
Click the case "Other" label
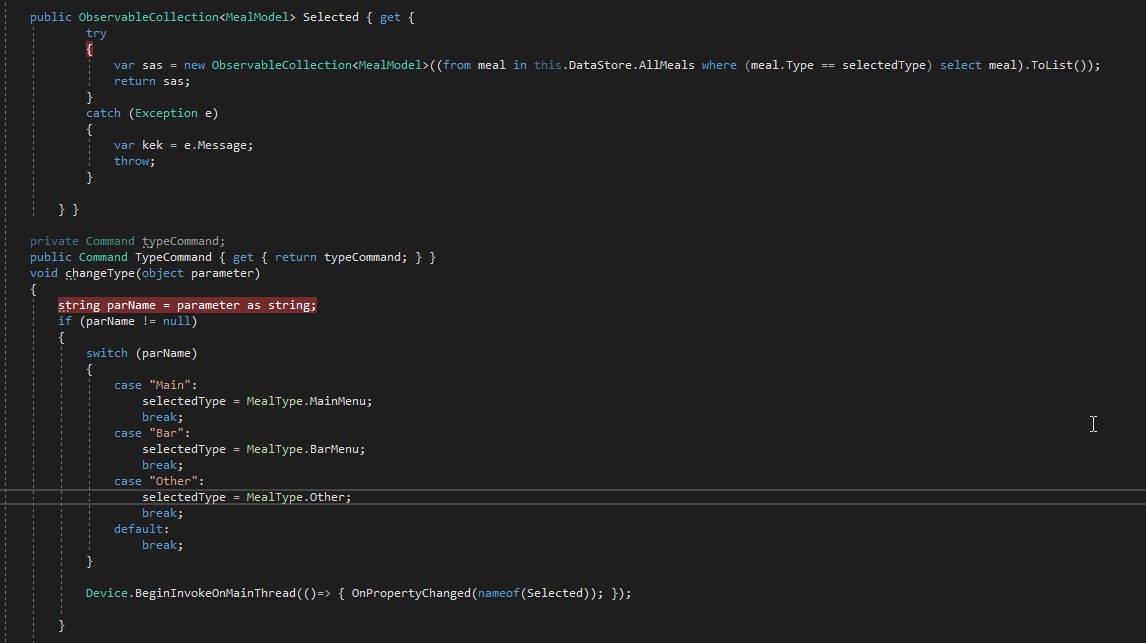point(159,482)
